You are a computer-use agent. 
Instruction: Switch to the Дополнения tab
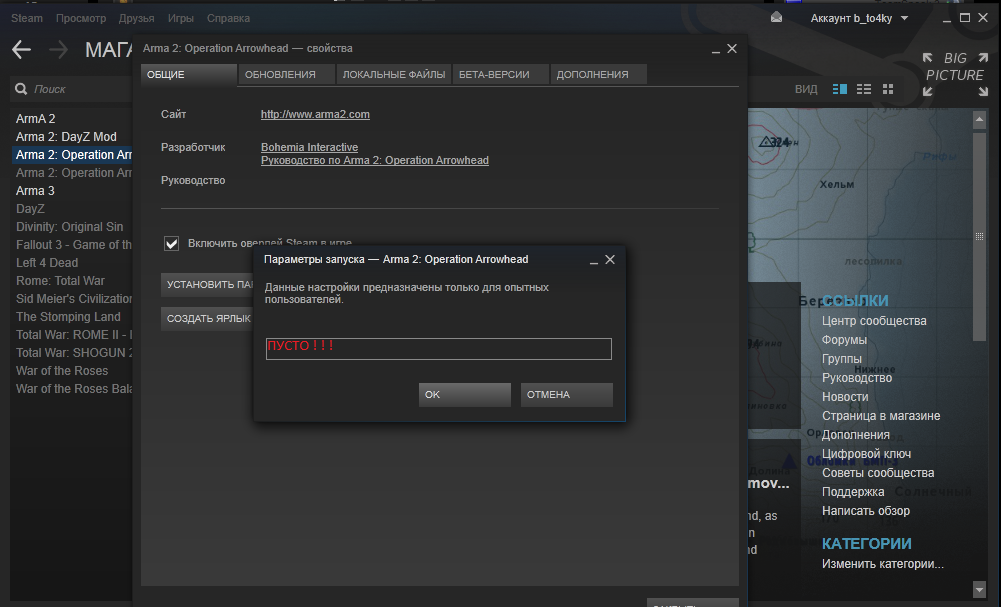(598, 75)
